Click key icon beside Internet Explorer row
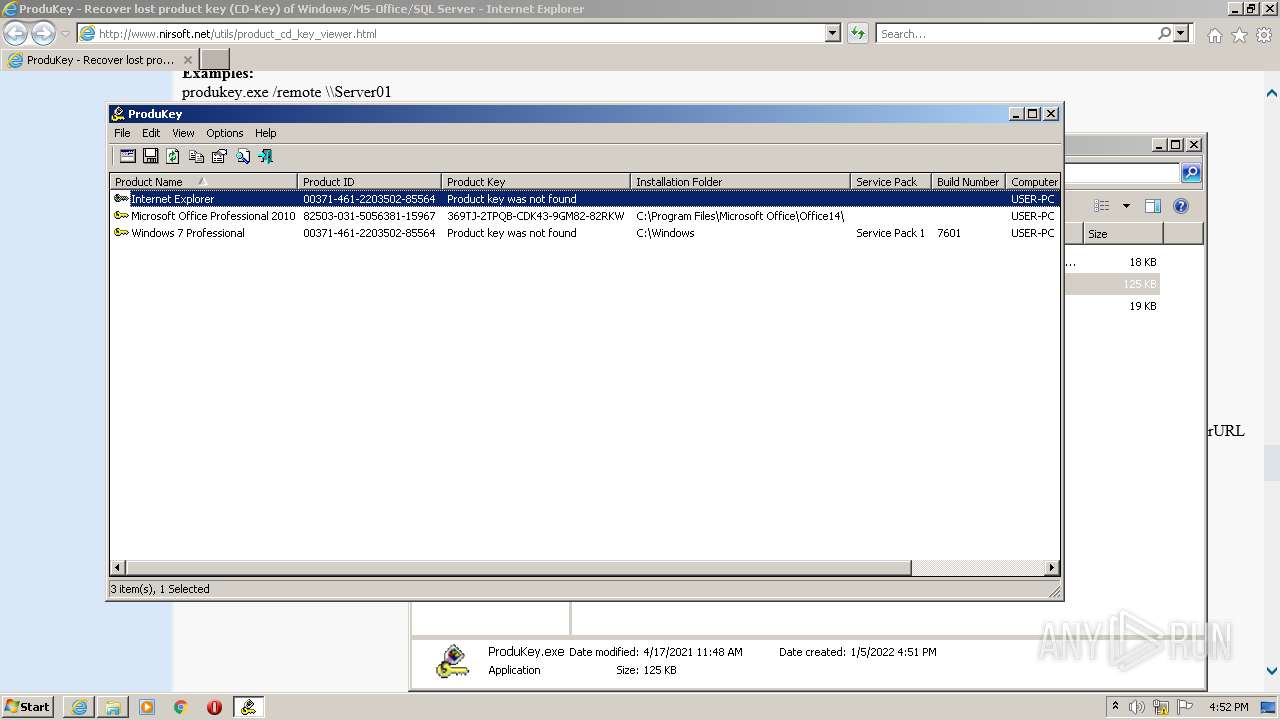This screenshot has height=720, width=1280. pos(121,199)
